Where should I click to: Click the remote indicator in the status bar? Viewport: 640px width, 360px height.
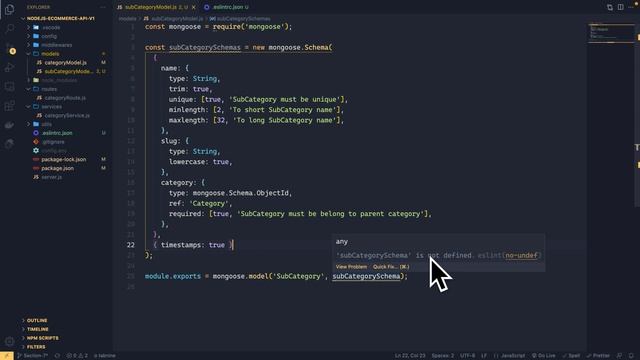(7, 356)
